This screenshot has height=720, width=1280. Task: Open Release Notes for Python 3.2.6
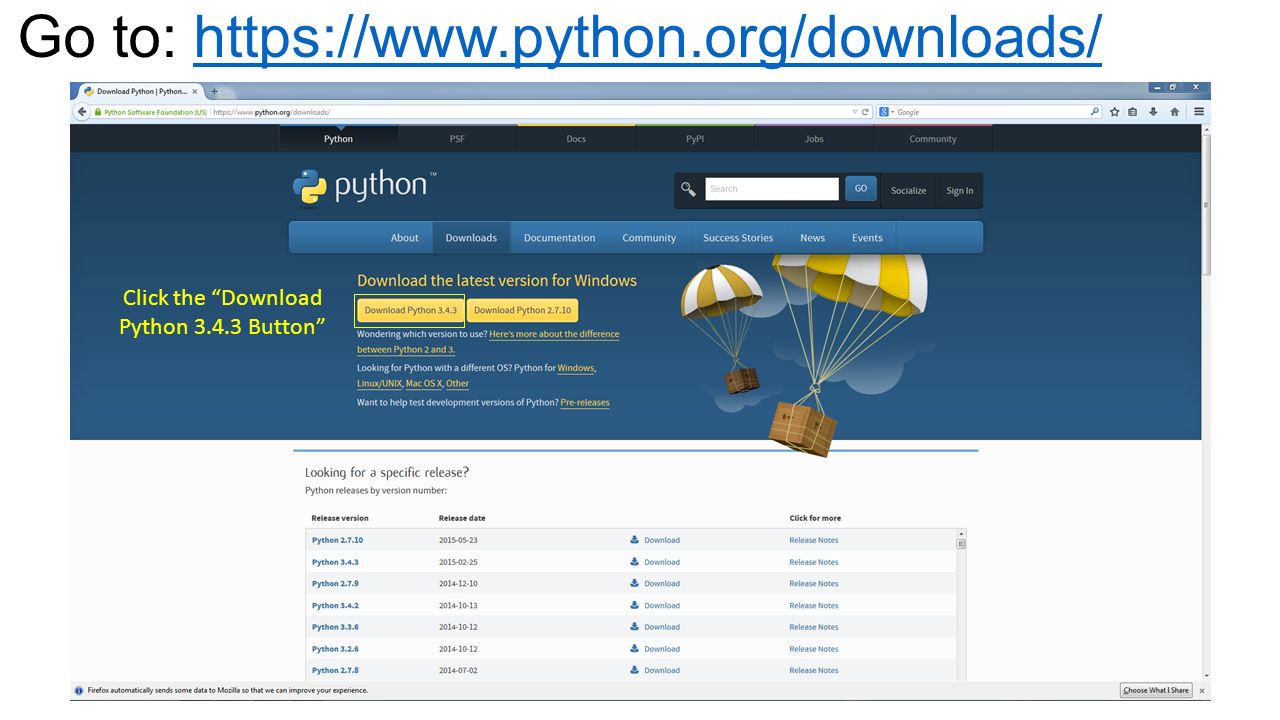pyautogui.click(x=814, y=649)
